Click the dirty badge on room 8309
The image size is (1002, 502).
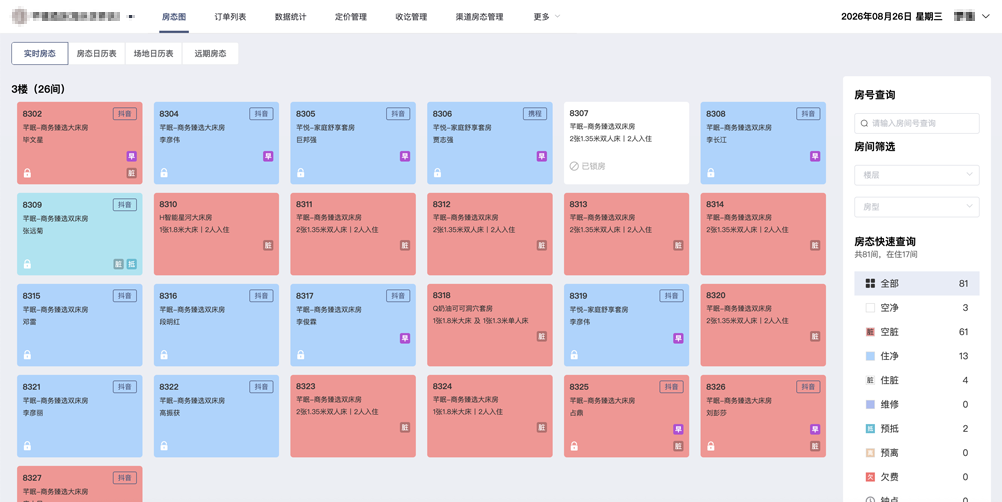pyautogui.click(x=118, y=264)
